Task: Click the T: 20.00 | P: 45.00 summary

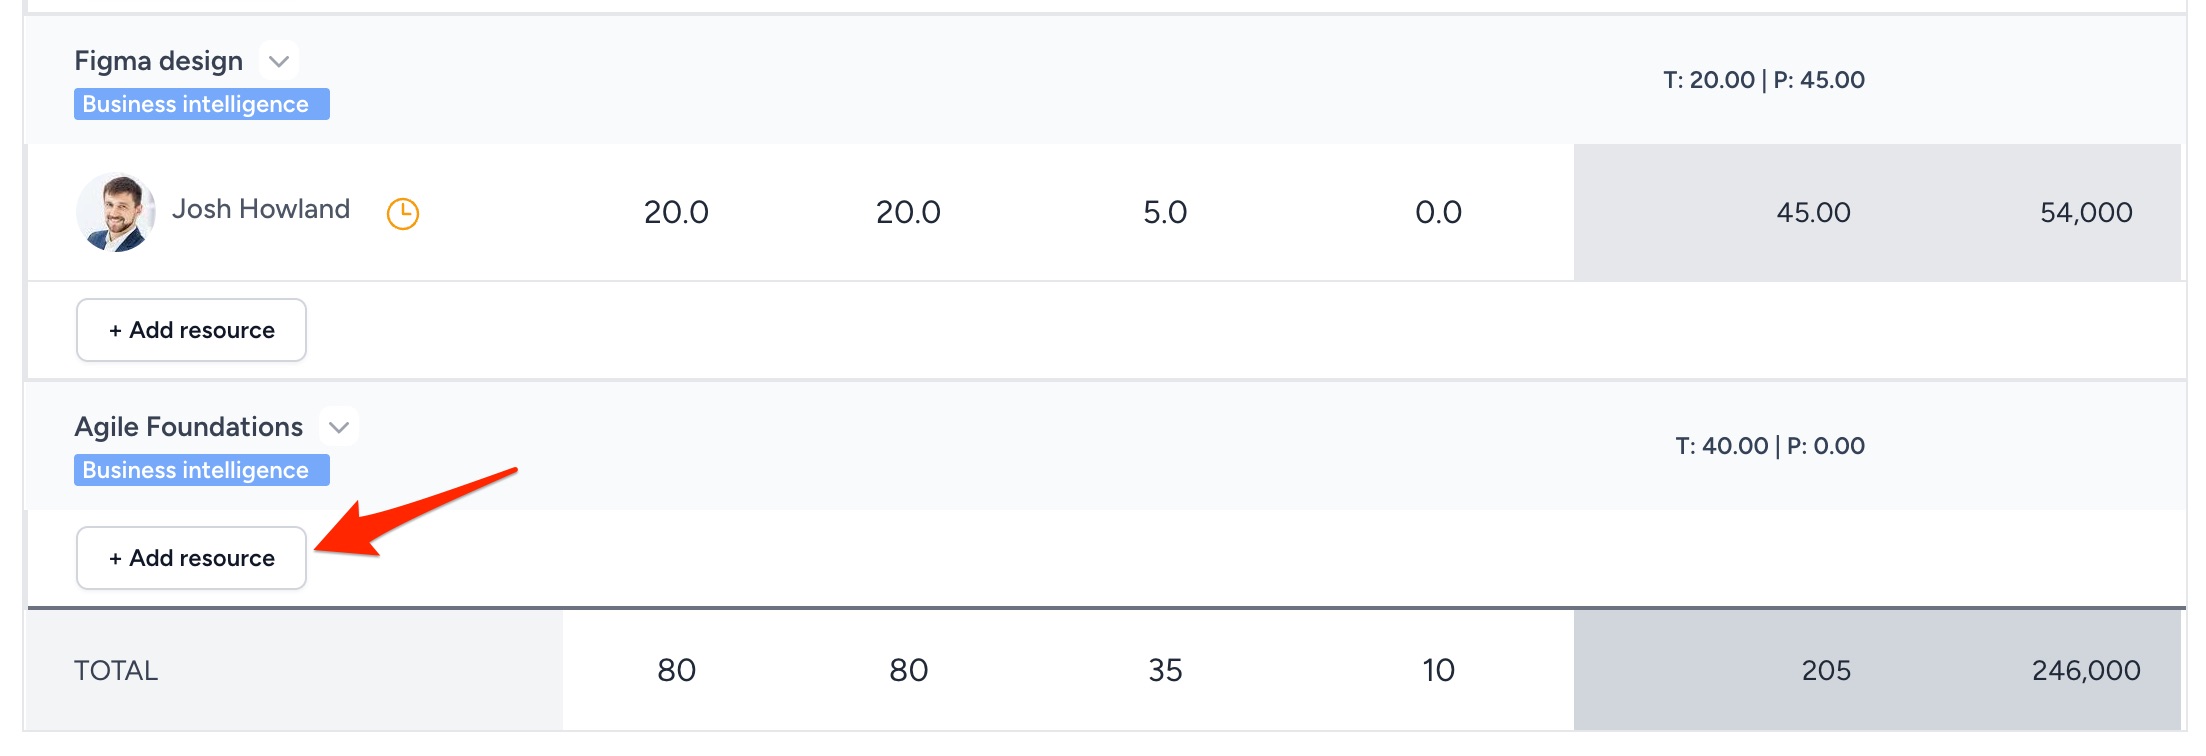Action: pos(1764,80)
